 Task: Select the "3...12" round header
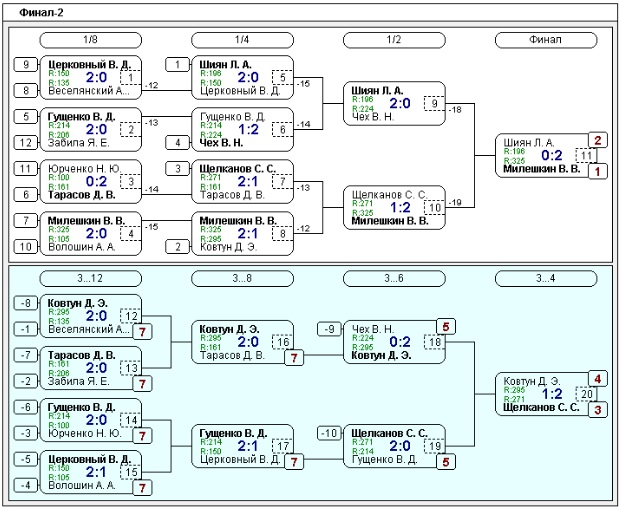coord(90,278)
